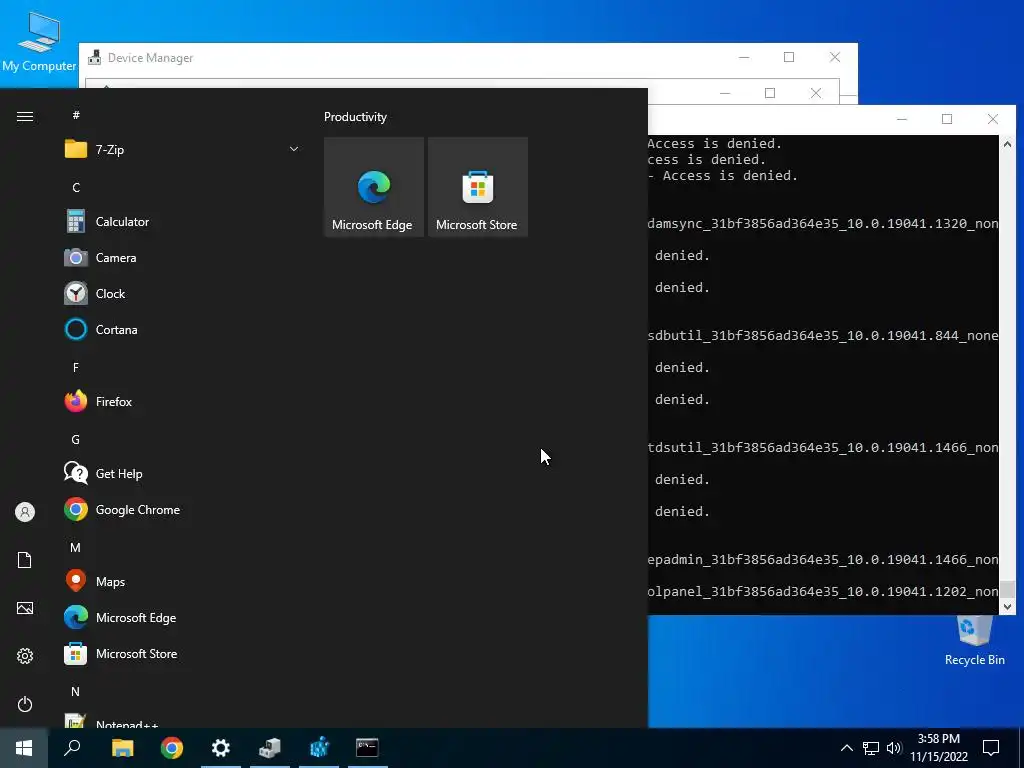Open the 7-Zip folder in app list
1024x768 pixels.
(x=182, y=150)
